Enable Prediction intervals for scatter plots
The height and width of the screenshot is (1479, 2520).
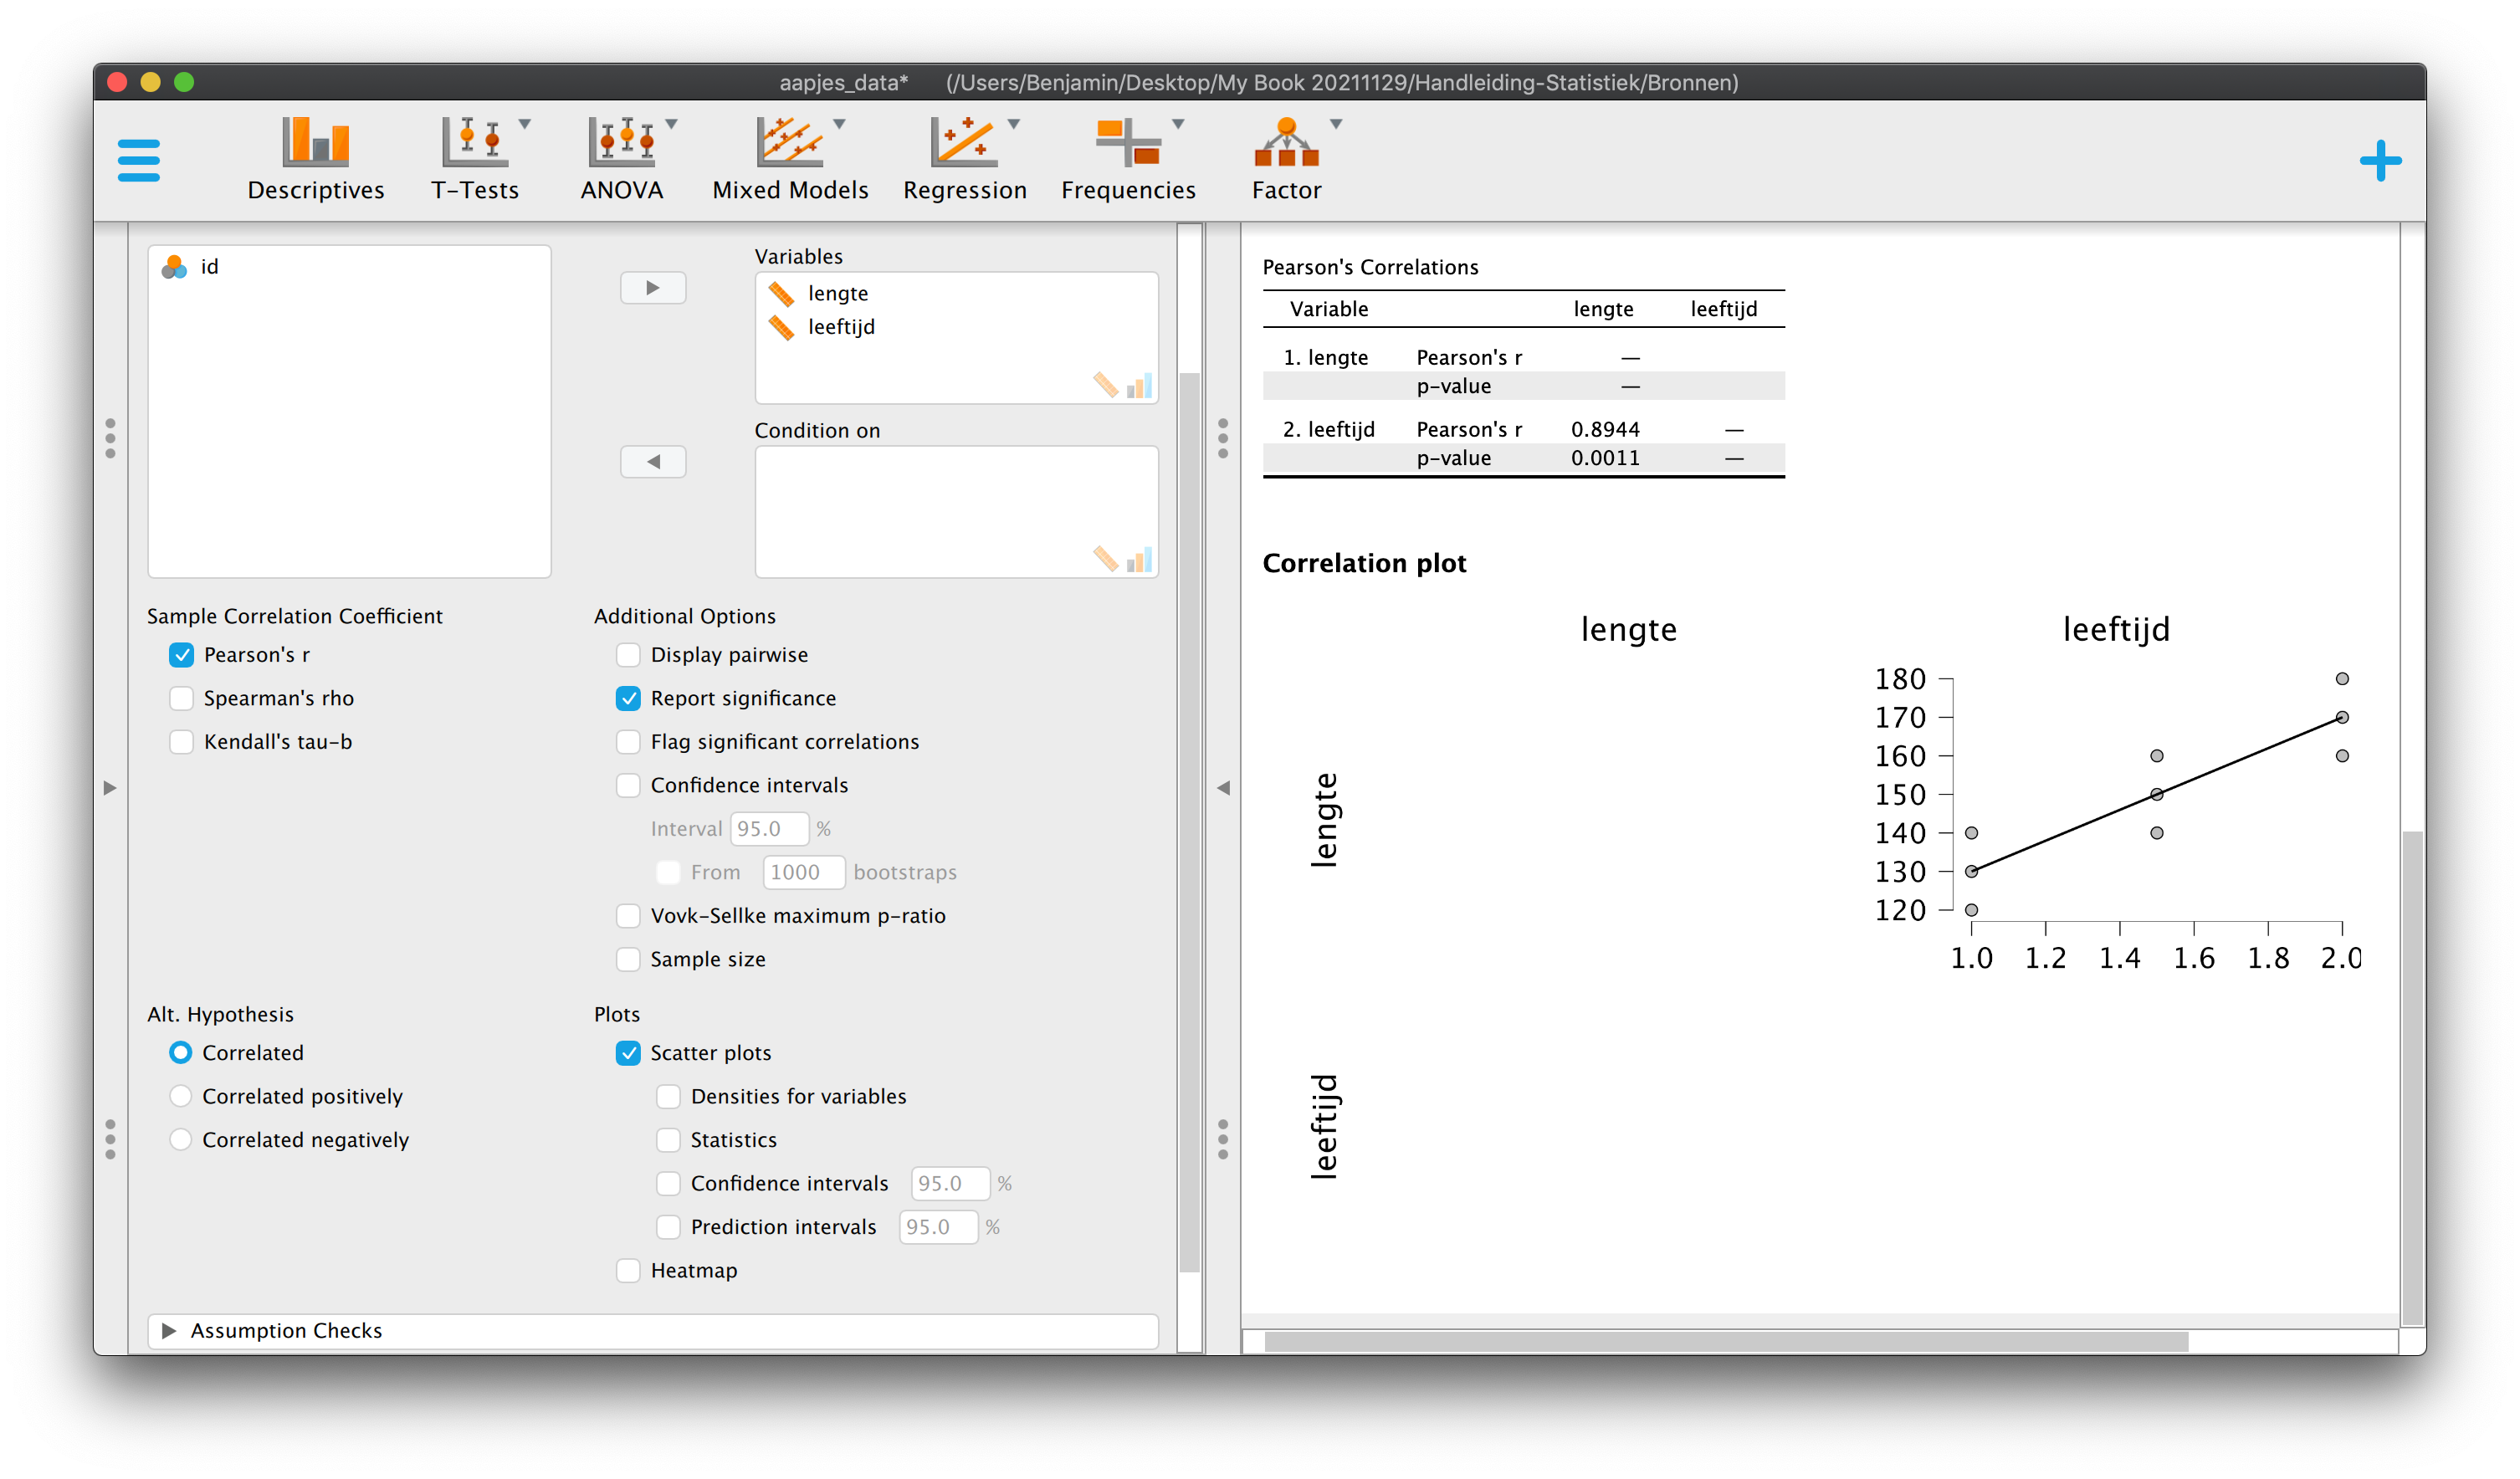tap(668, 1227)
